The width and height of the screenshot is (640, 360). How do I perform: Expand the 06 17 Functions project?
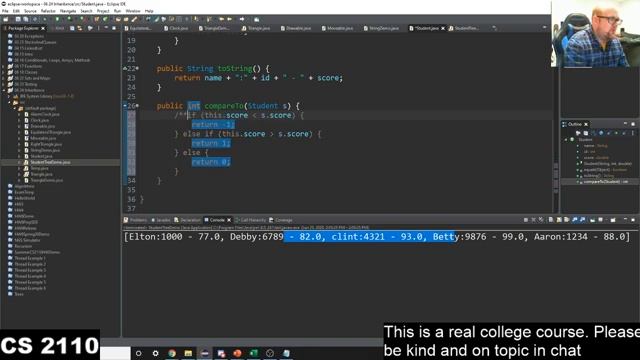[x=4, y=66]
